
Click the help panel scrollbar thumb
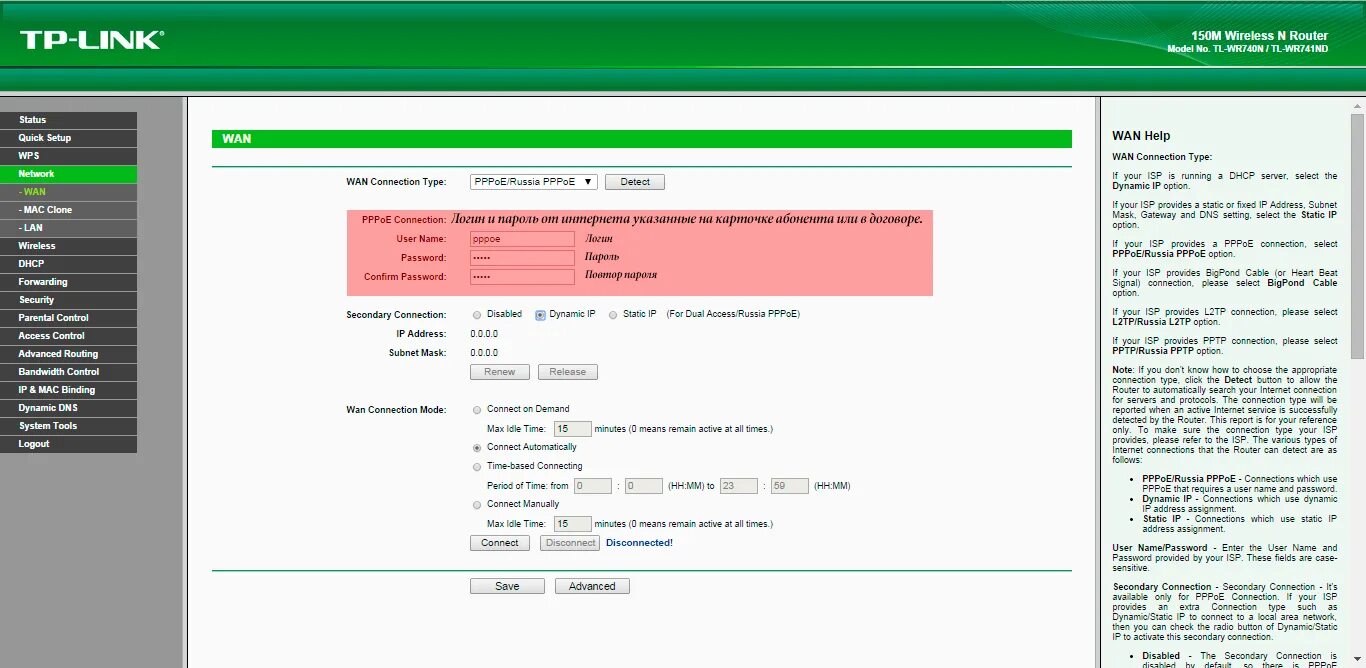coord(1357,235)
